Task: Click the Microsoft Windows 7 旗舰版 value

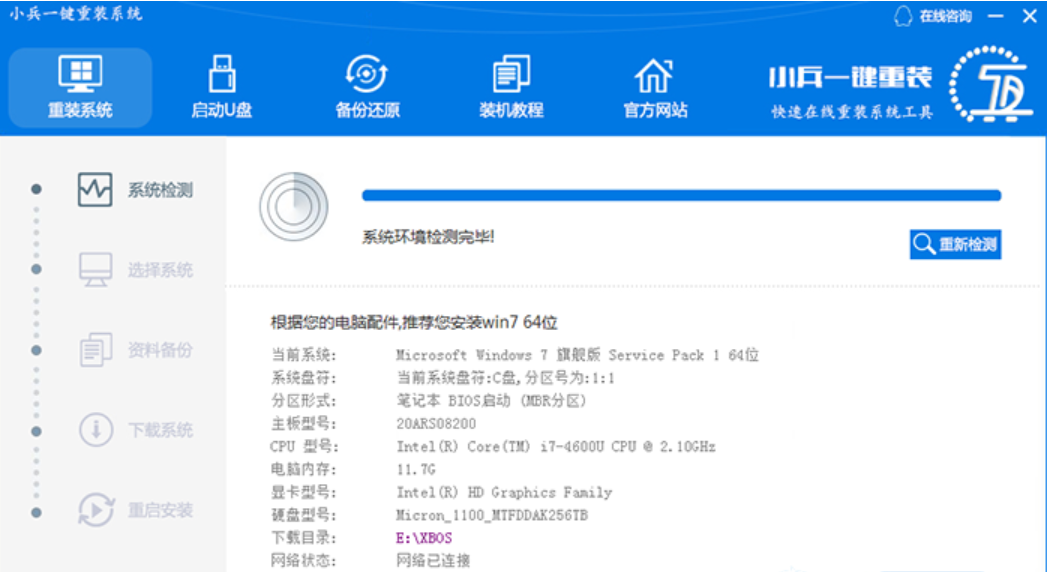Action: tap(578, 355)
